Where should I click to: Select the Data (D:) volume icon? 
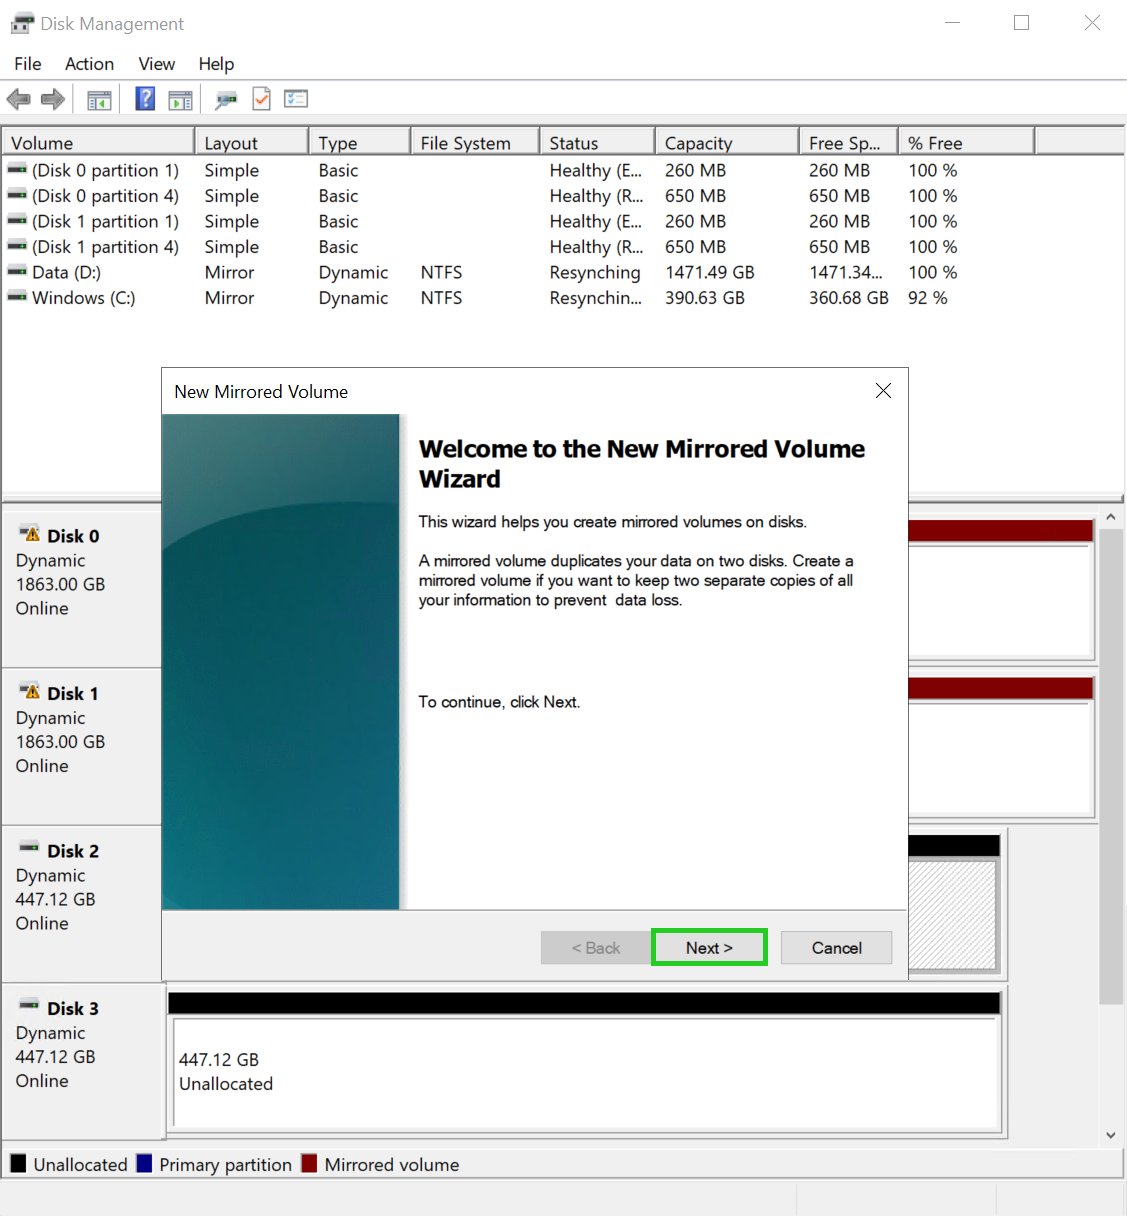coord(15,272)
